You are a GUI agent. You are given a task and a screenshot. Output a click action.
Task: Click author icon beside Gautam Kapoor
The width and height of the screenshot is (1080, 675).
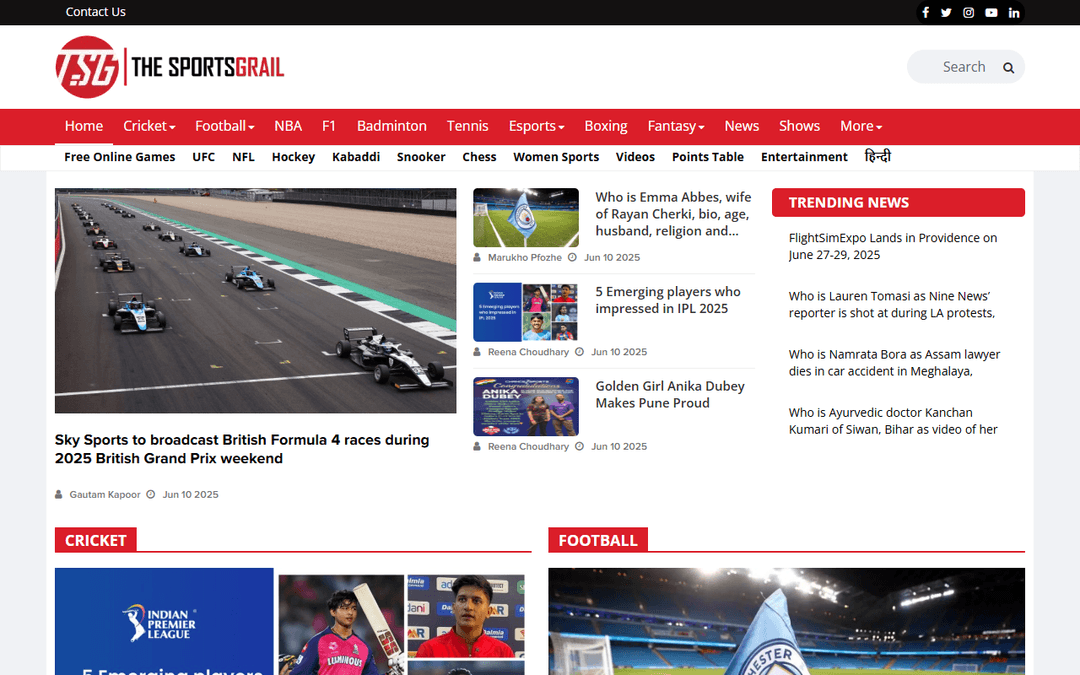59,495
